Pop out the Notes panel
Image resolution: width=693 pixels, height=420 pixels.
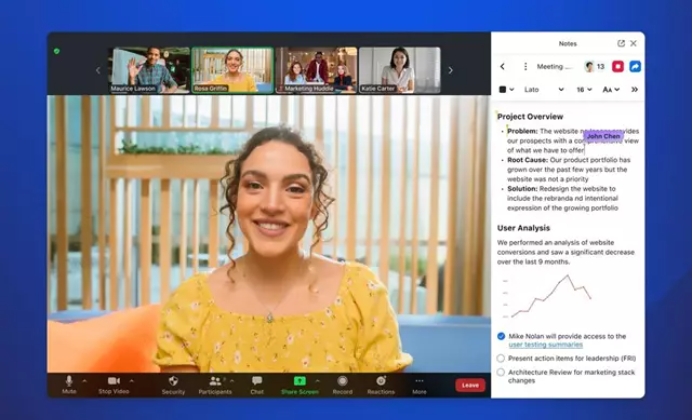621,43
